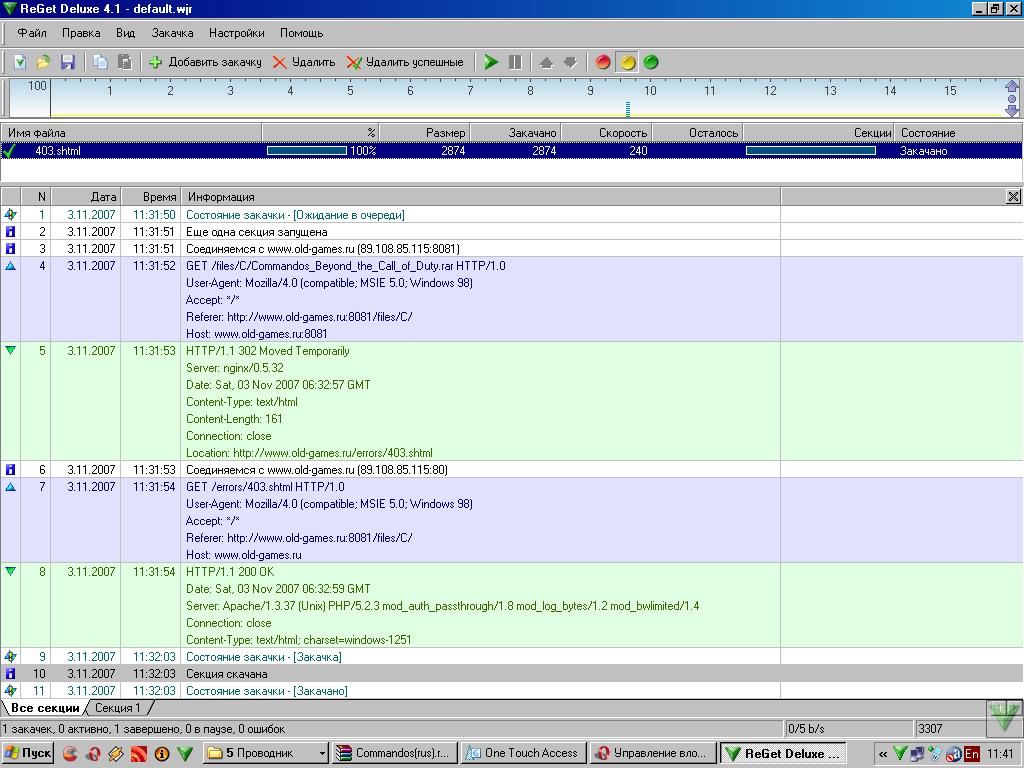This screenshot has width=1024, height=768.
Task: Click Удалить успешные button
Action: pyautogui.click(x=405, y=62)
